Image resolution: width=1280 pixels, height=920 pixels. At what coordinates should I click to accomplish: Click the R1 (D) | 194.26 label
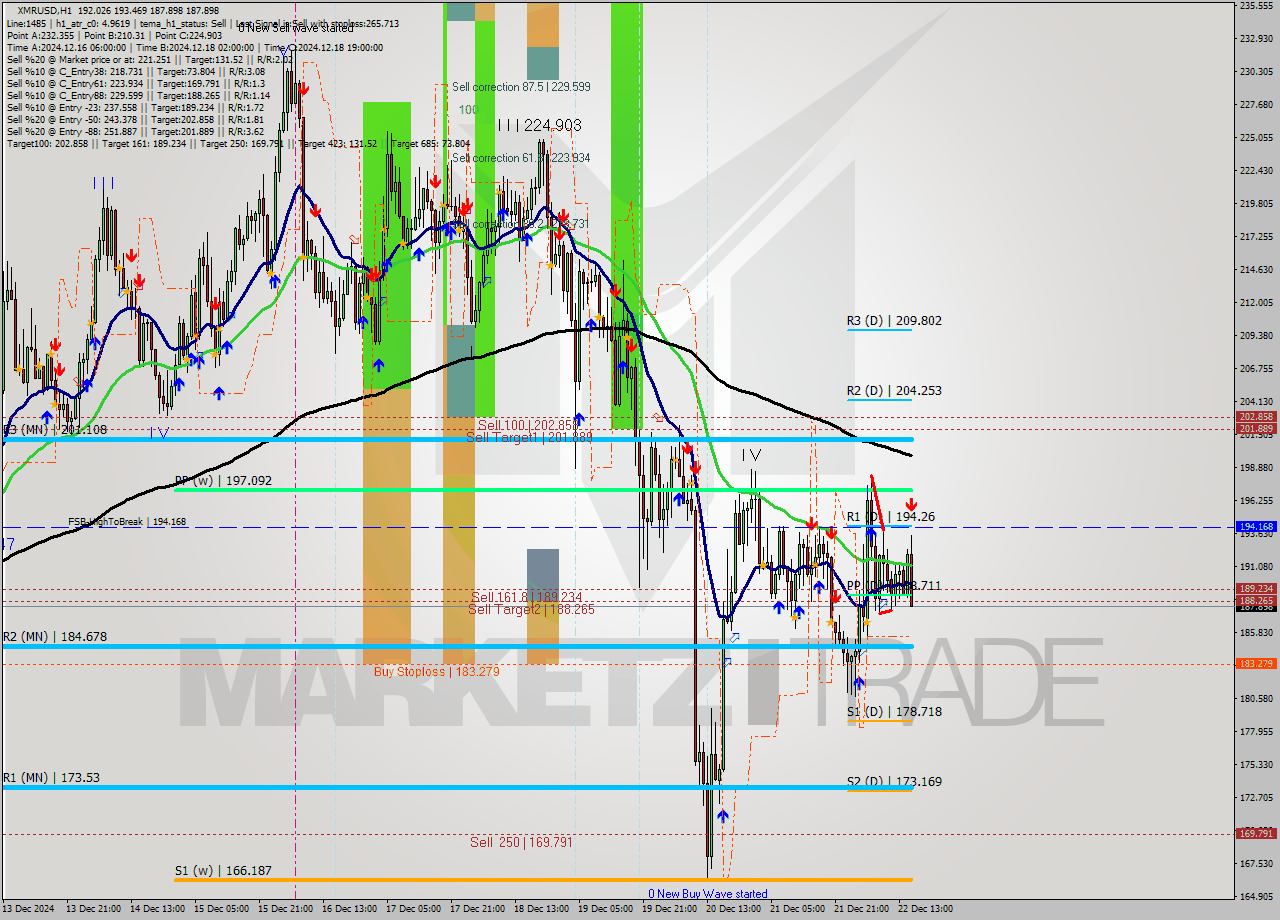[x=890, y=517]
